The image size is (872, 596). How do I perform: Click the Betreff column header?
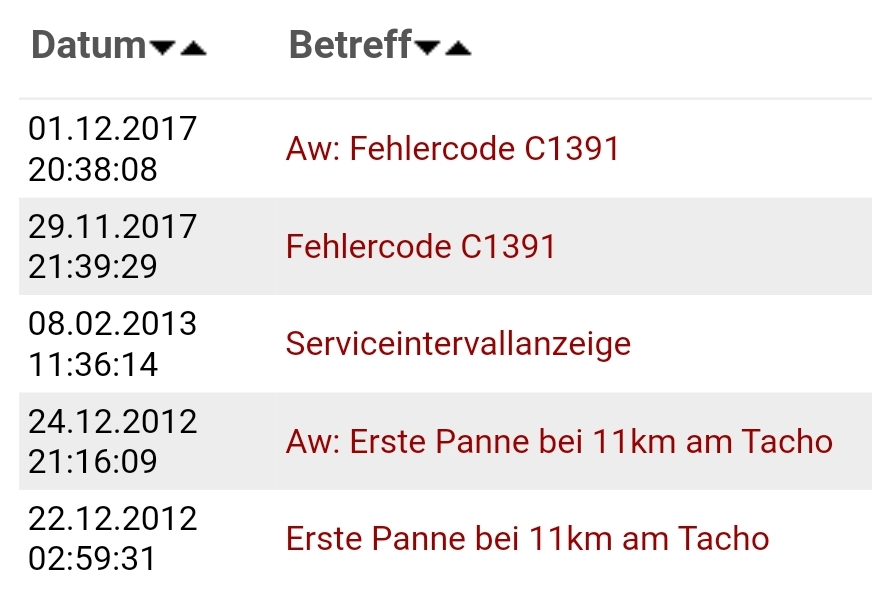(x=350, y=44)
